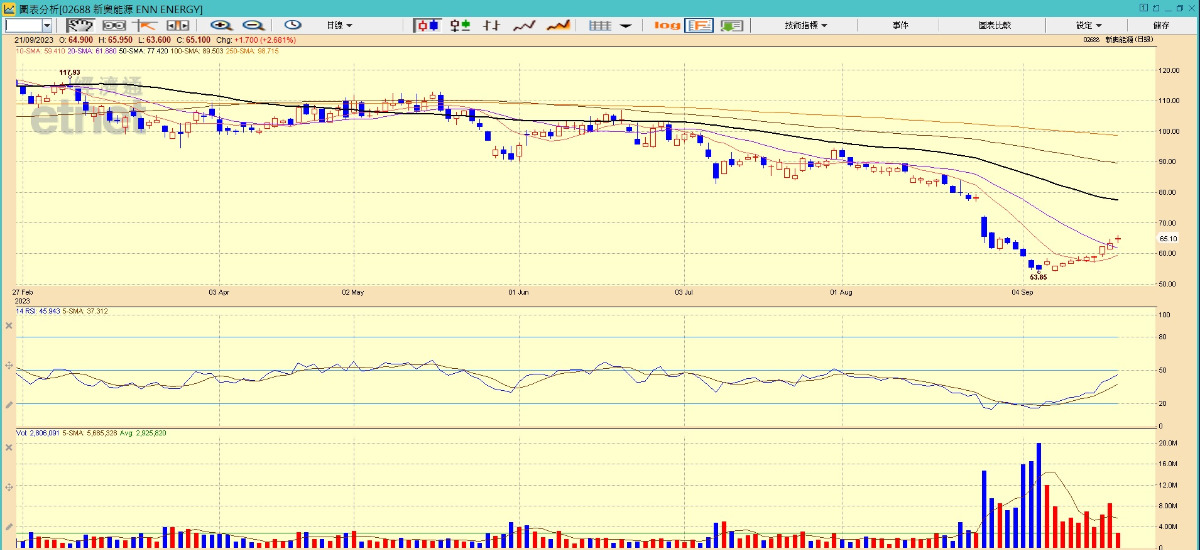Toggle the chart legend display button

[699, 25]
